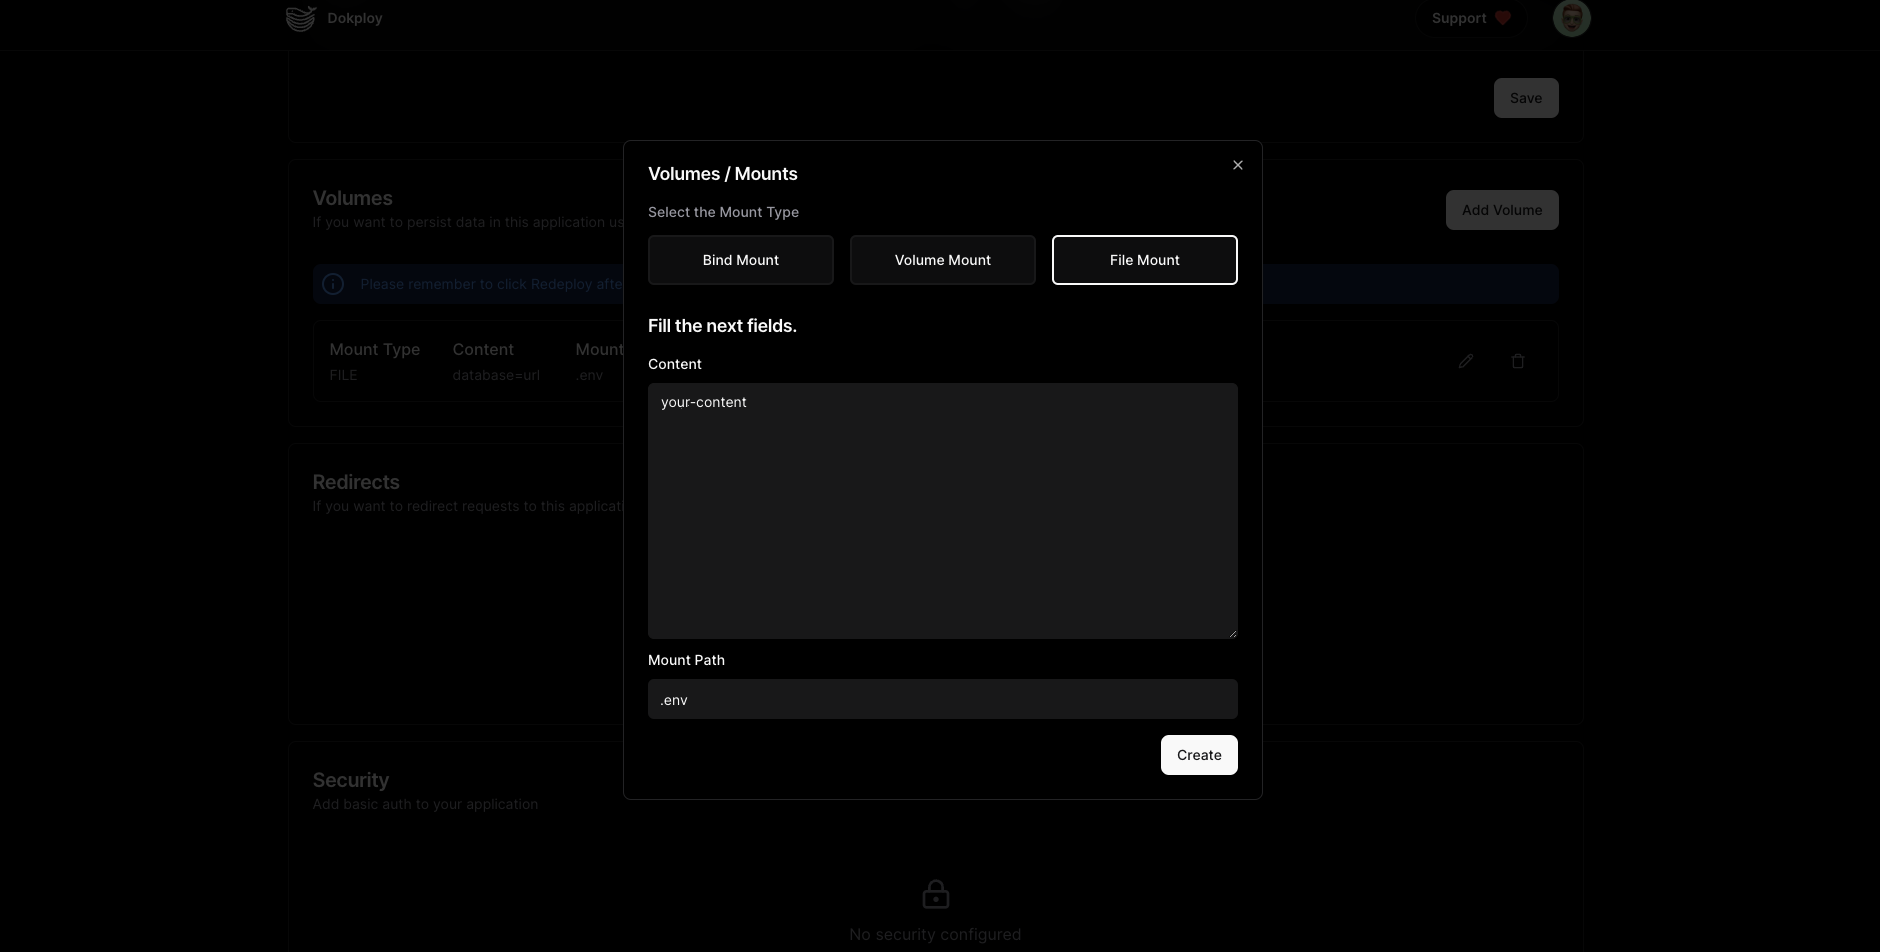Click the Support button

[1470, 18]
